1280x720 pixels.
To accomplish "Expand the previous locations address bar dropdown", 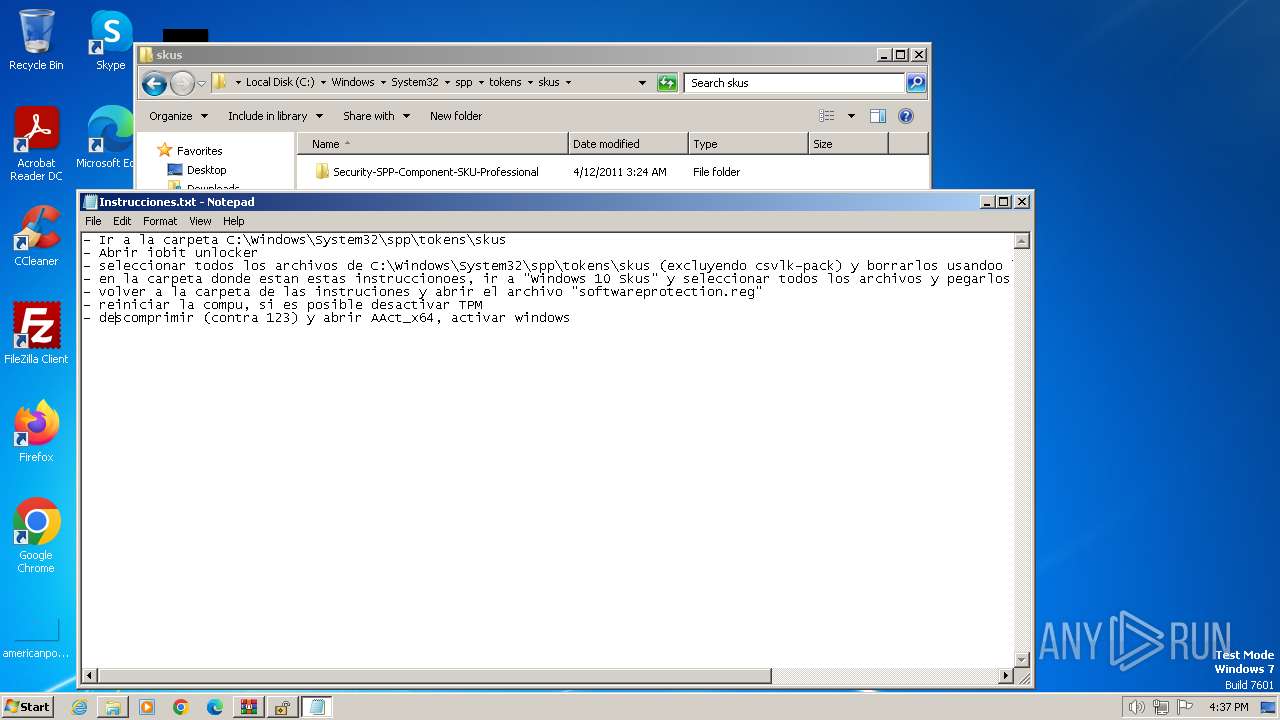I will point(642,83).
